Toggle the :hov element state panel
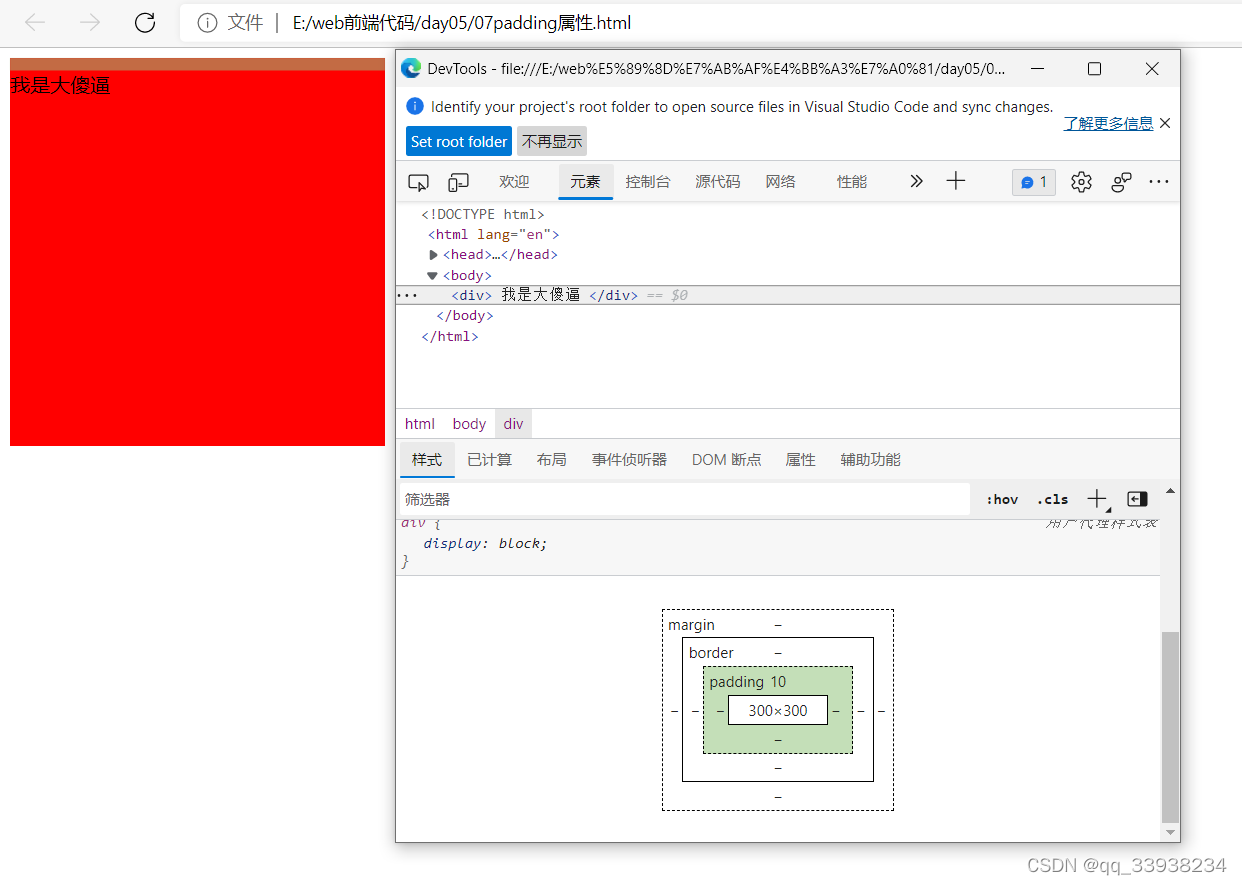This screenshot has height=885, width=1242. tap(1002, 499)
